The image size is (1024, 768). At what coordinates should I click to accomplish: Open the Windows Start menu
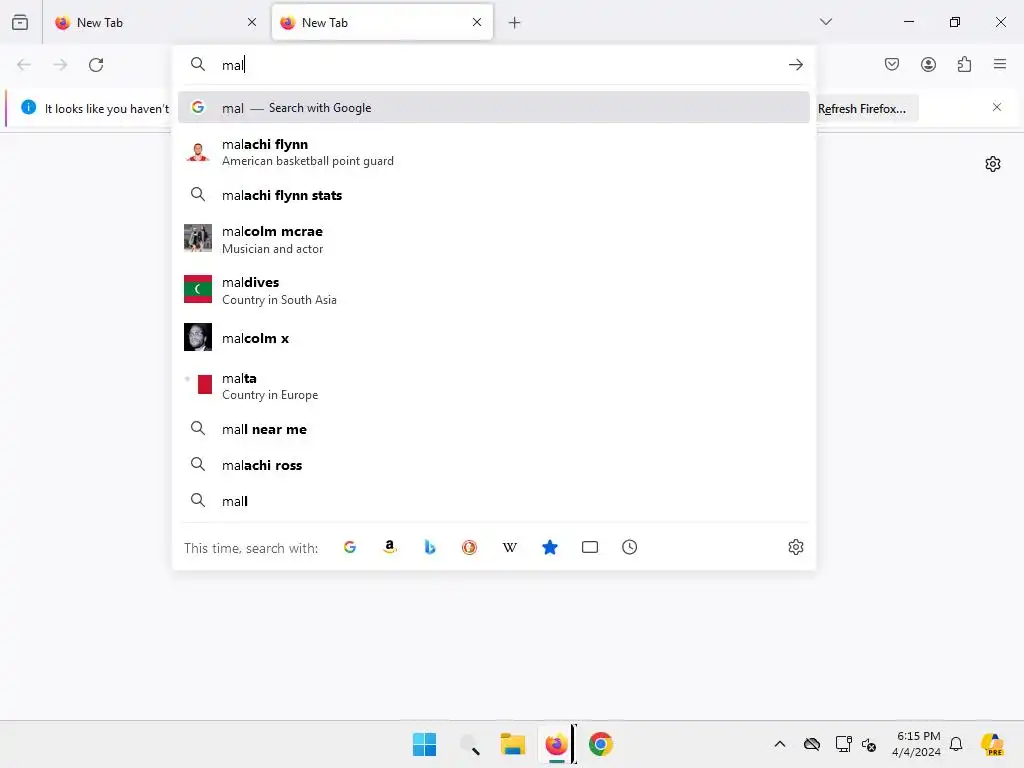click(x=424, y=744)
